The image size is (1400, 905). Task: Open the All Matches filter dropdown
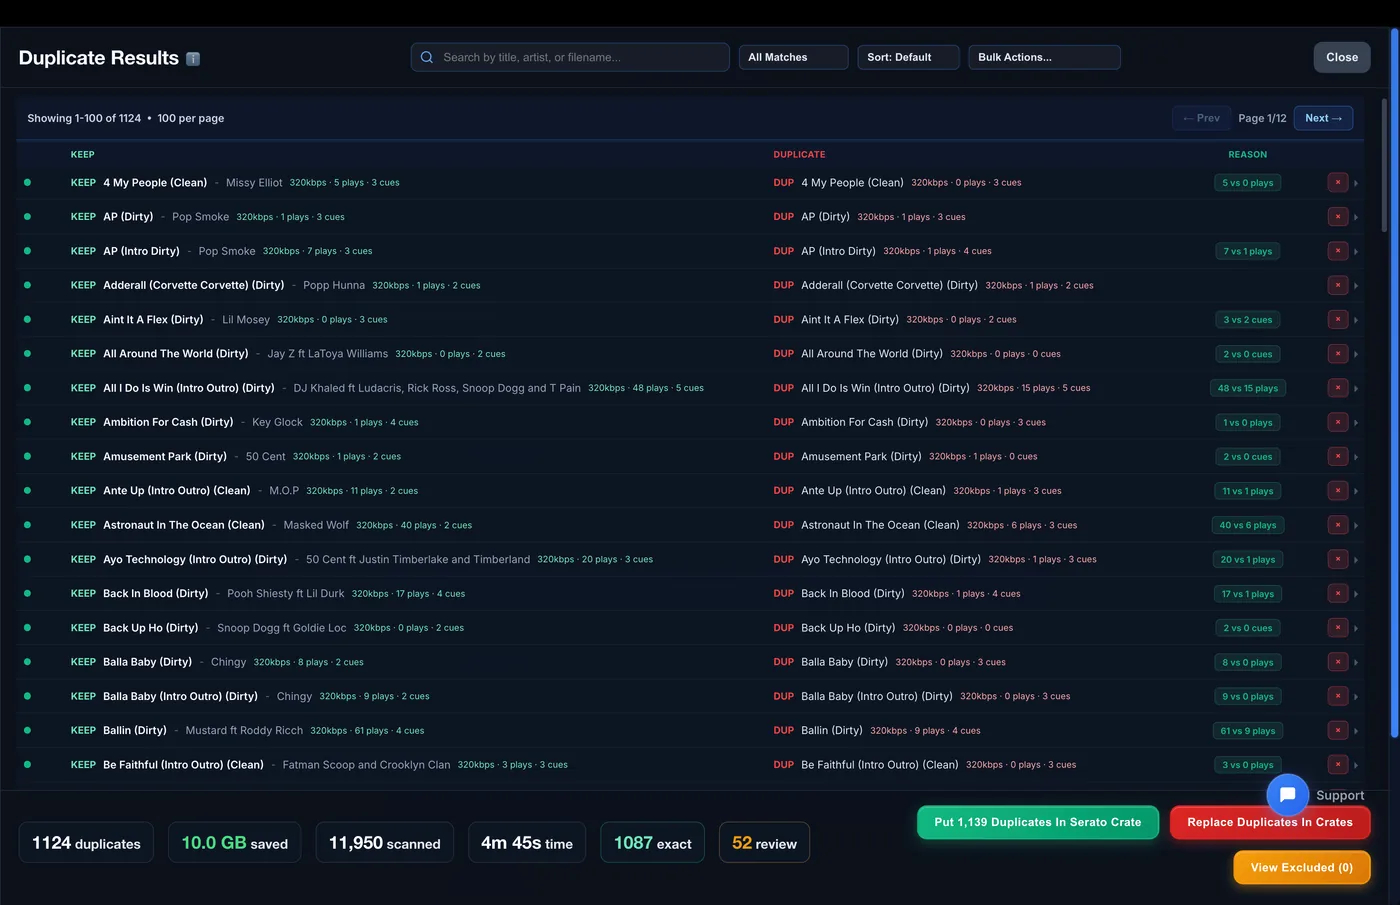pyautogui.click(x=793, y=57)
